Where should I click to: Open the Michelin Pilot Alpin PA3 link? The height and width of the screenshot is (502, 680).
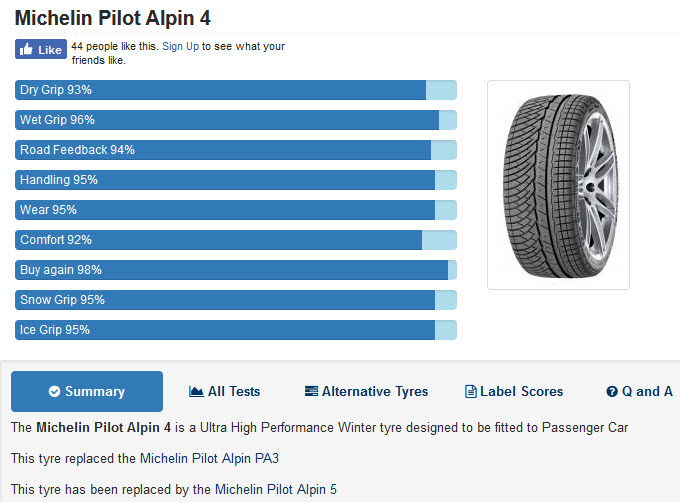(209, 458)
